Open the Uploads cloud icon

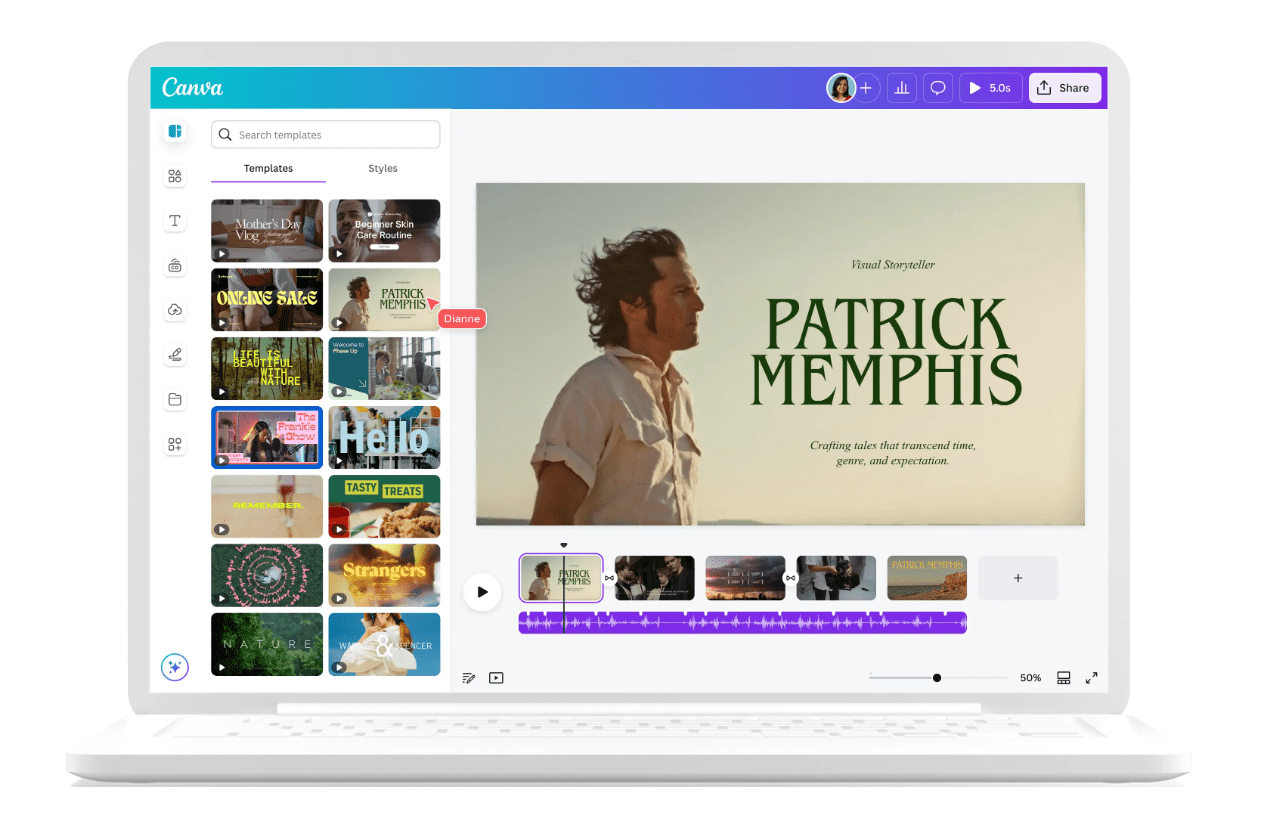click(175, 310)
